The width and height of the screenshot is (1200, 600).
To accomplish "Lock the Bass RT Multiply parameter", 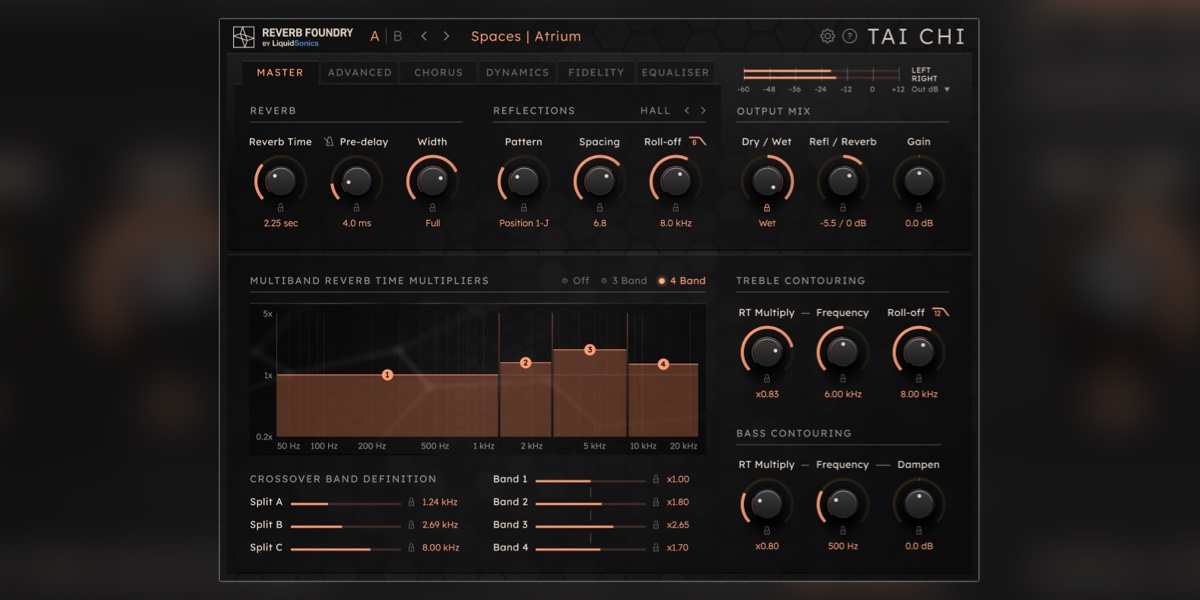I will coord(767,531).
